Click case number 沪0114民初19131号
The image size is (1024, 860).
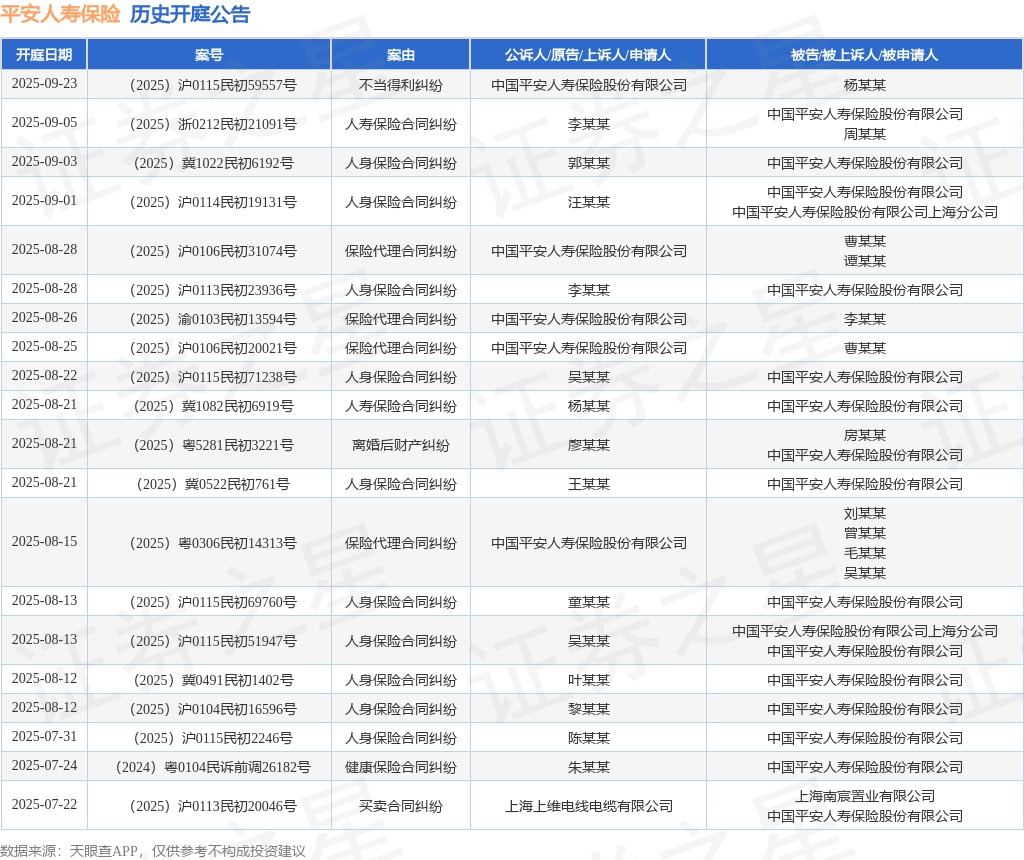pyautogui.click(x=213, y=202)
